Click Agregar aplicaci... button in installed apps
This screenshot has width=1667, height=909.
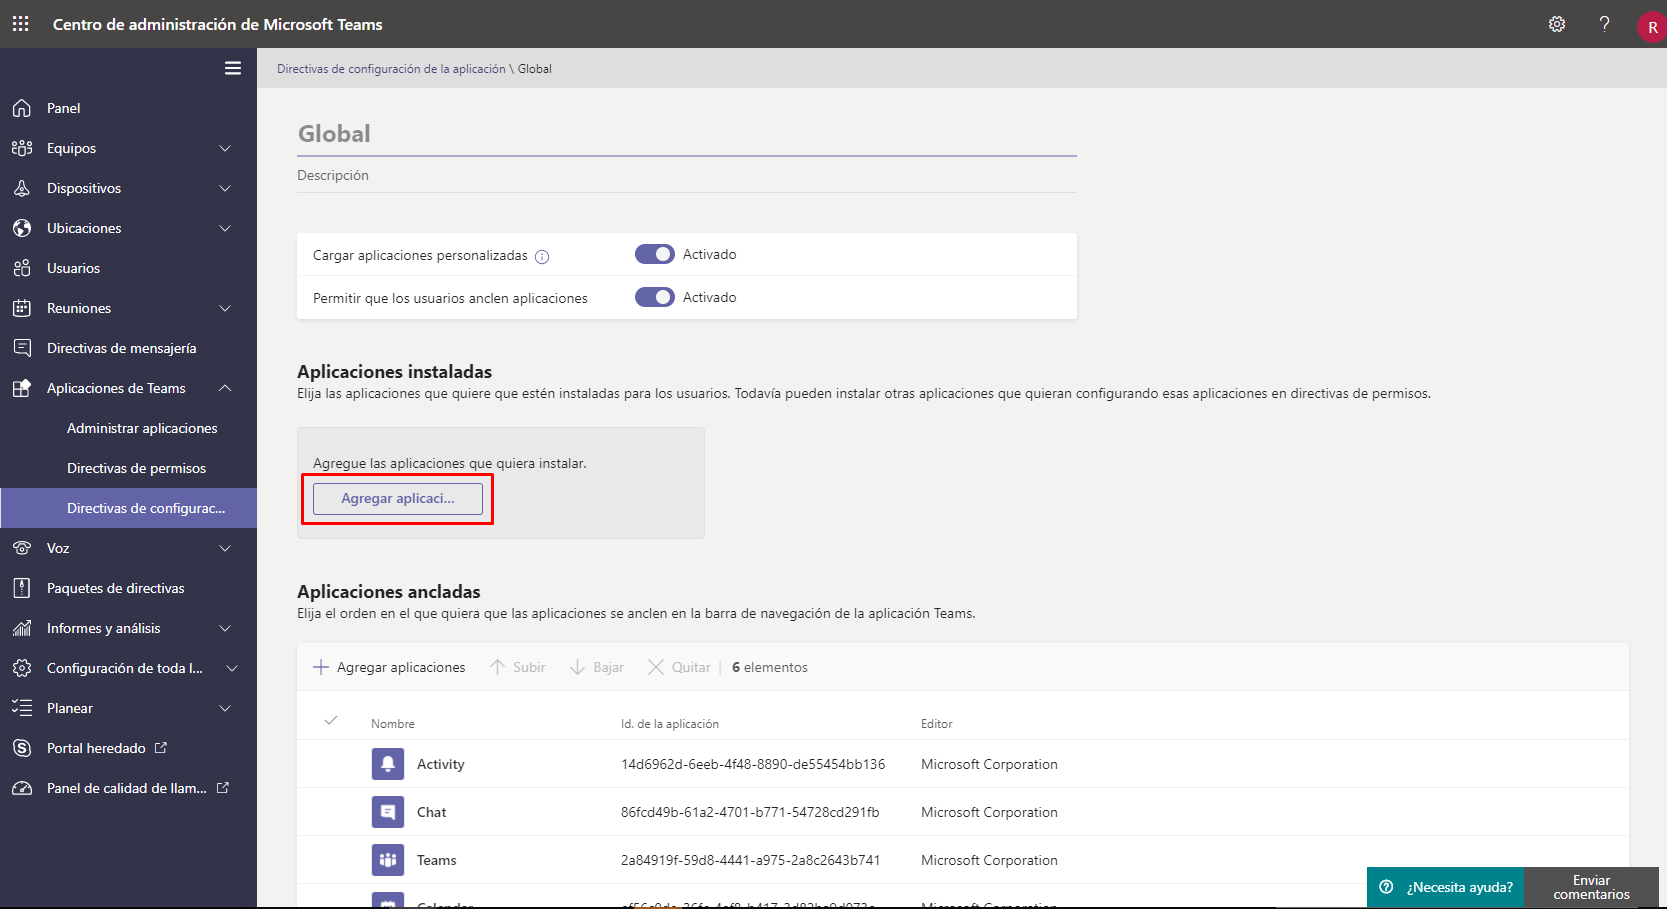398,499
